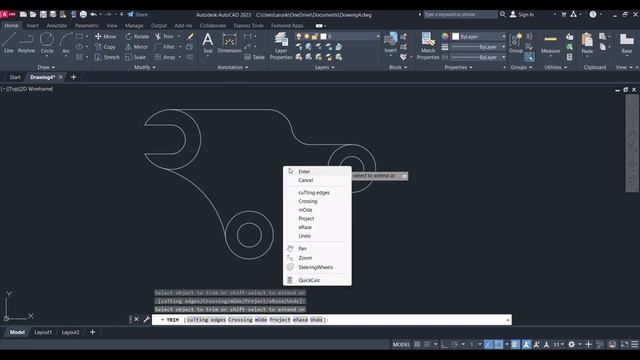Select the Line tool
Screen dimensions: 640x360
click(x=9, y=43)
